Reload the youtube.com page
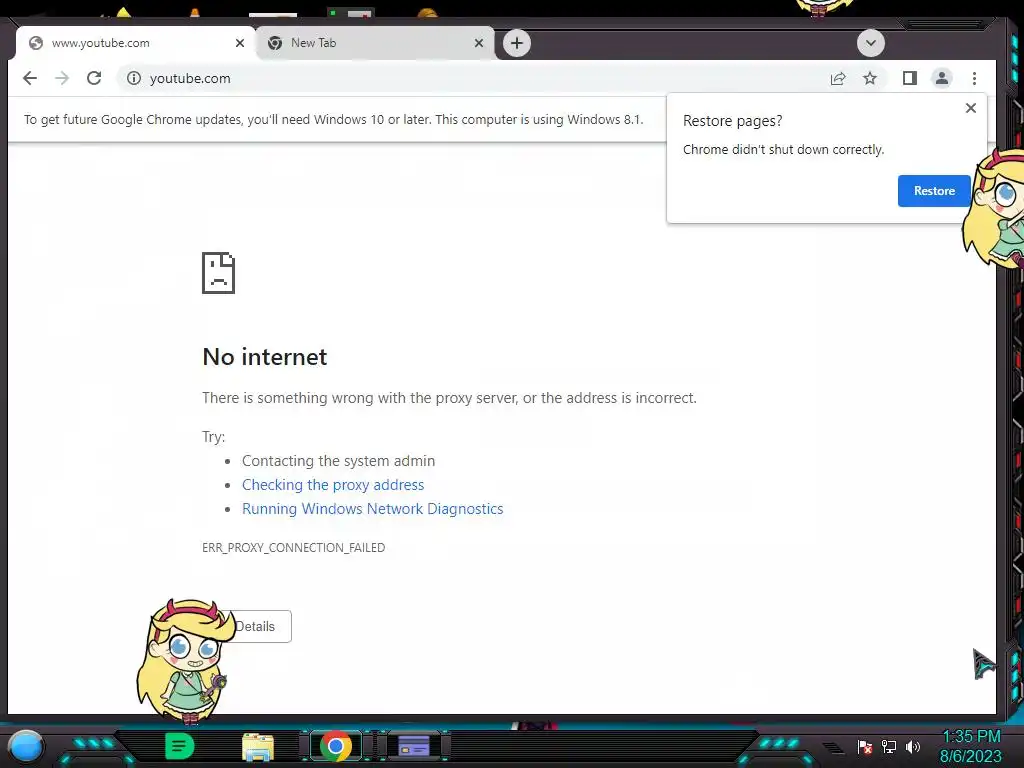Viewport: 1024px width, 768px height. point(94,78)
